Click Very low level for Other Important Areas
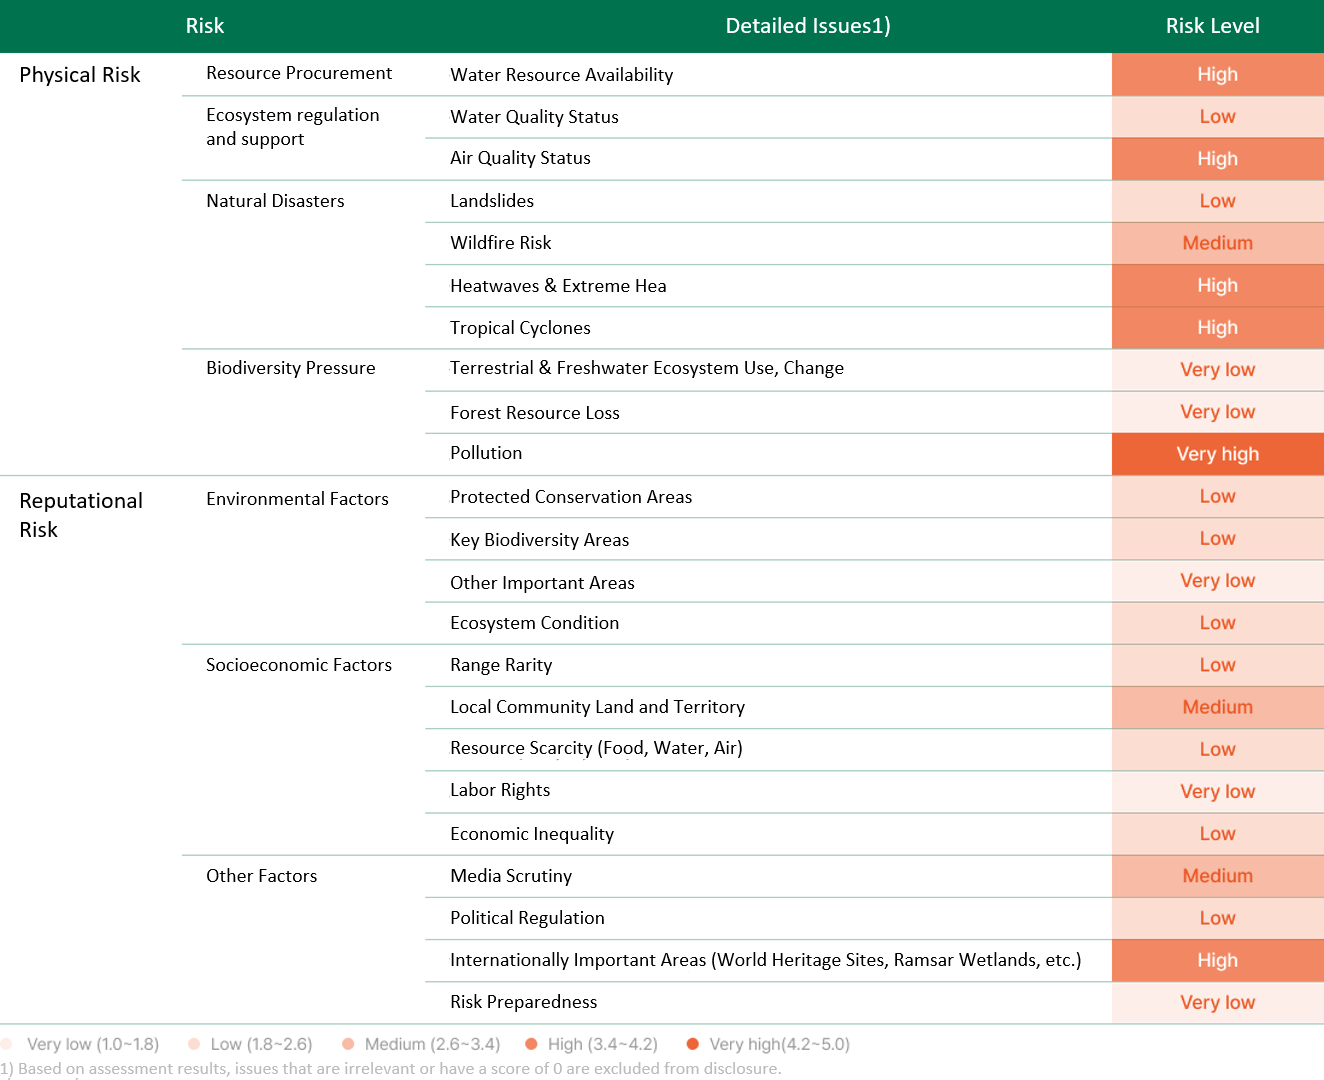Viewport: 1324px width, 1080px height. pos(1218,581)
